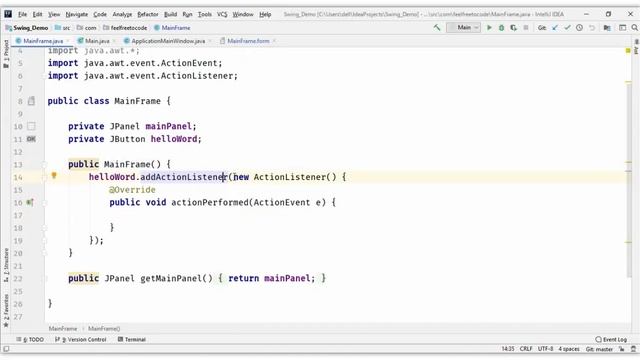Click Swing_Demo in navigation bar
This screenshot has height=360, width=640.
(27, 28)
